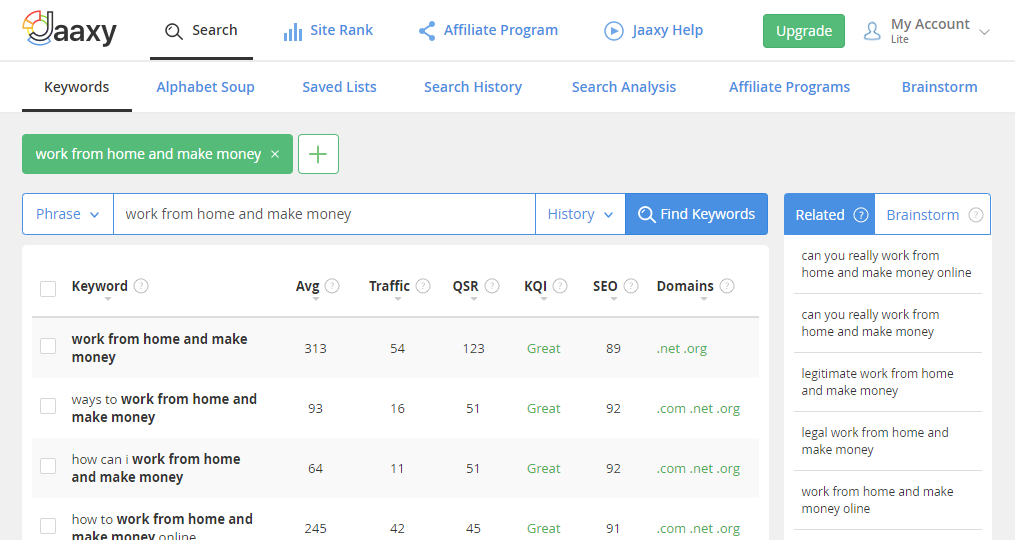Click help icon next to QSR header
Viewport: 1015px width, 540px height.
(492, 286)
